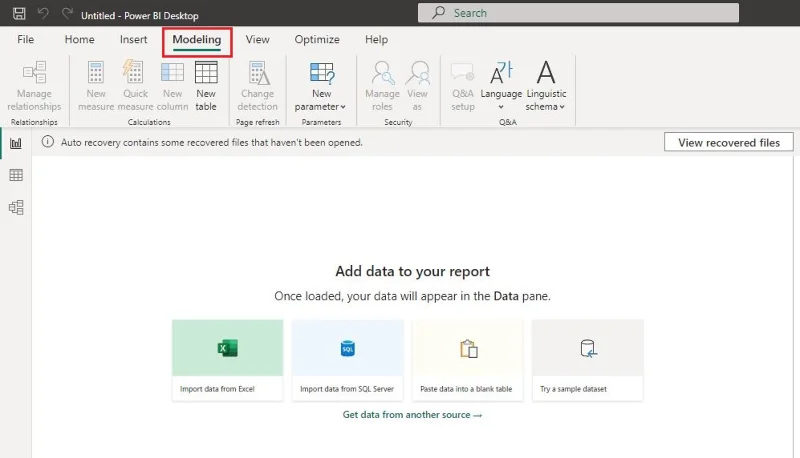Switch to Report view in sidebar
This screenshot has width=800, height=458.
pos(16,143)
